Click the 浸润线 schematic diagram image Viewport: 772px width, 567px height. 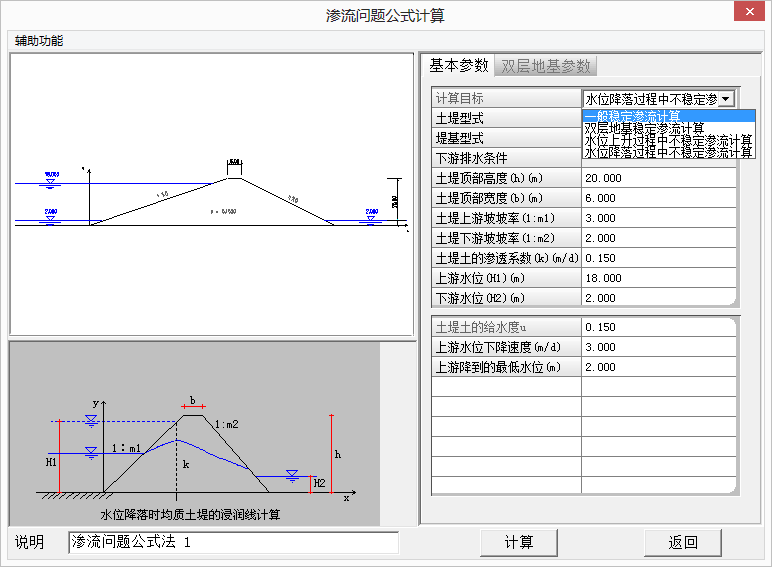pos(195,435)
